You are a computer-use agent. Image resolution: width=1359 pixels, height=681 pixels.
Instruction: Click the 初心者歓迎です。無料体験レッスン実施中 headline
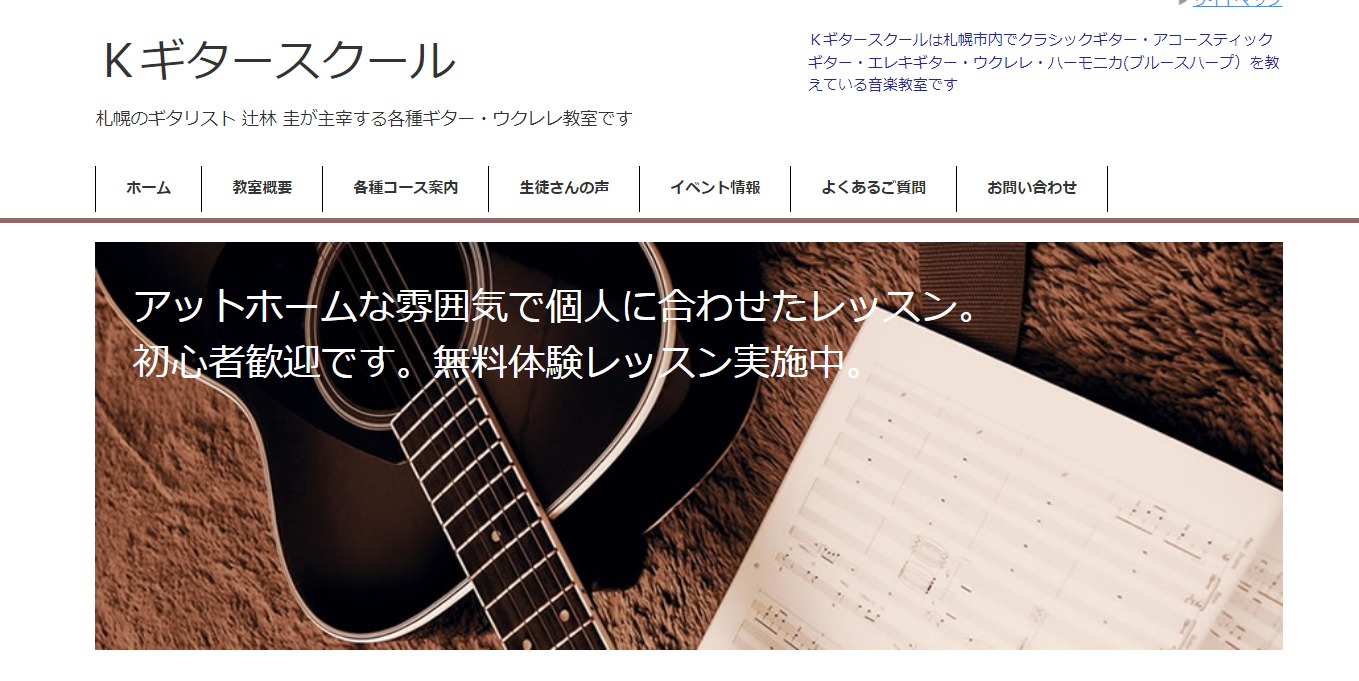(x=500, y=363)
